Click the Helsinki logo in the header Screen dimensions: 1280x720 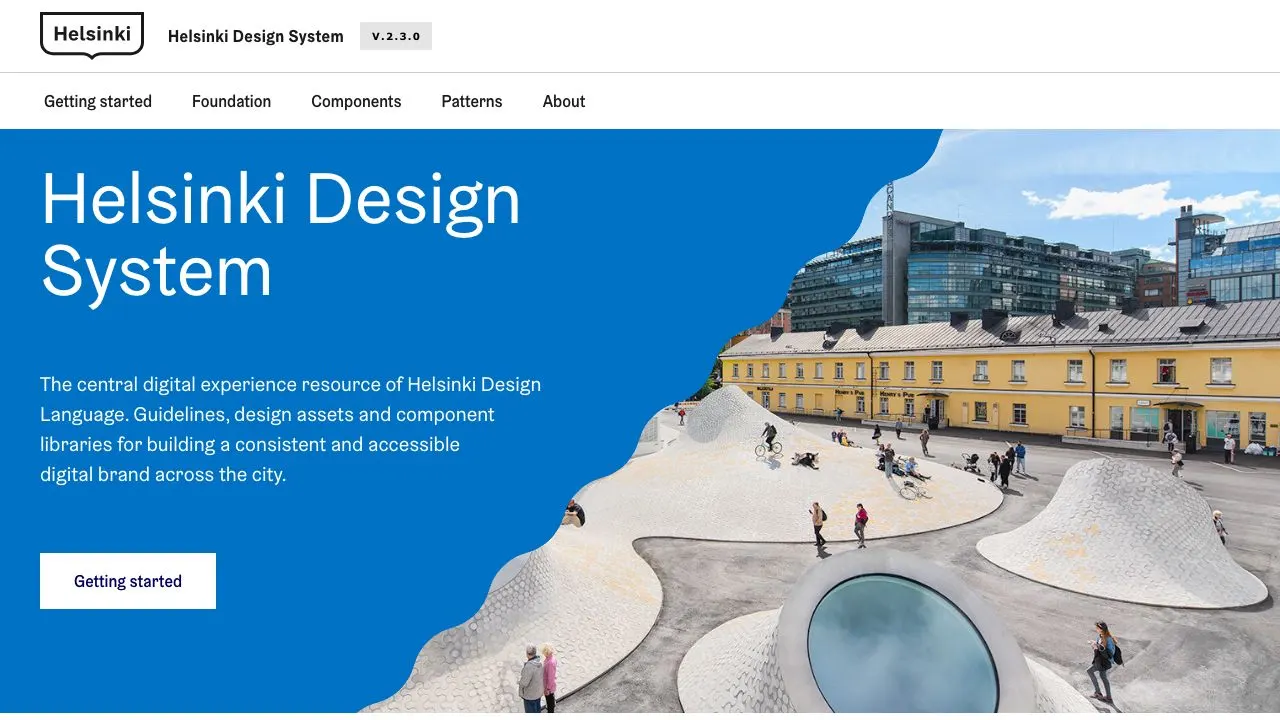(92, 35)
